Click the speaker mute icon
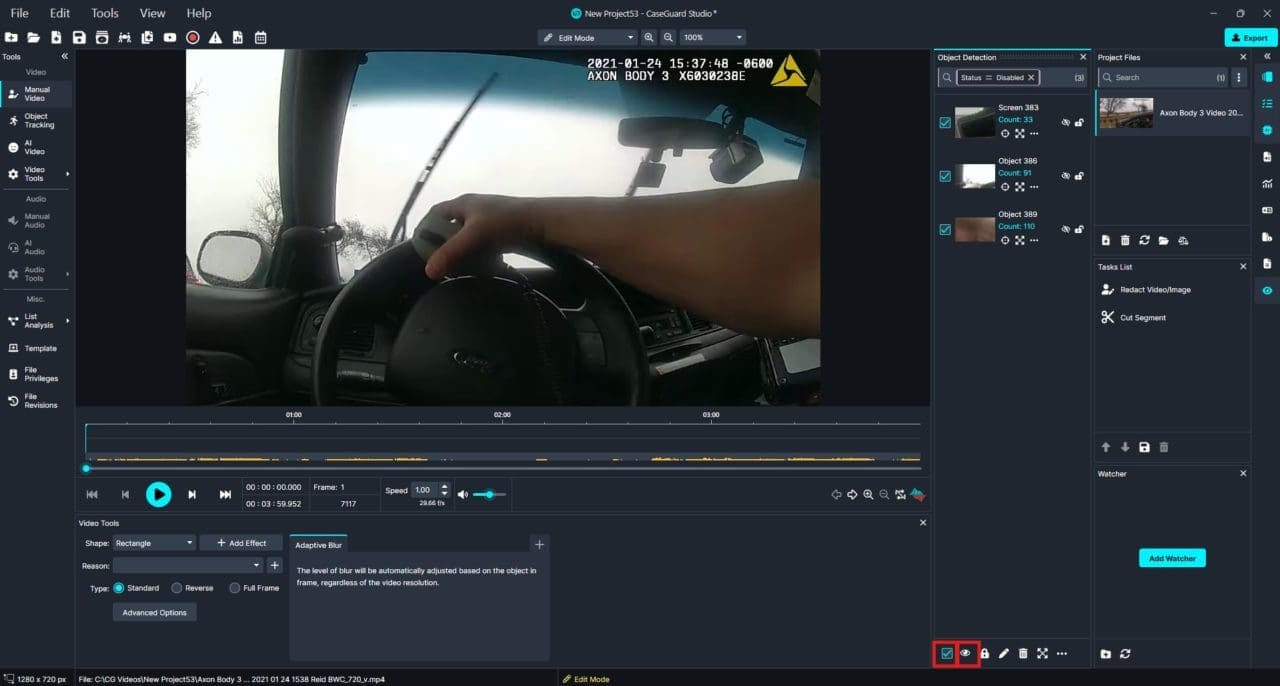The image size is (1280, 686). coord(462,494)
